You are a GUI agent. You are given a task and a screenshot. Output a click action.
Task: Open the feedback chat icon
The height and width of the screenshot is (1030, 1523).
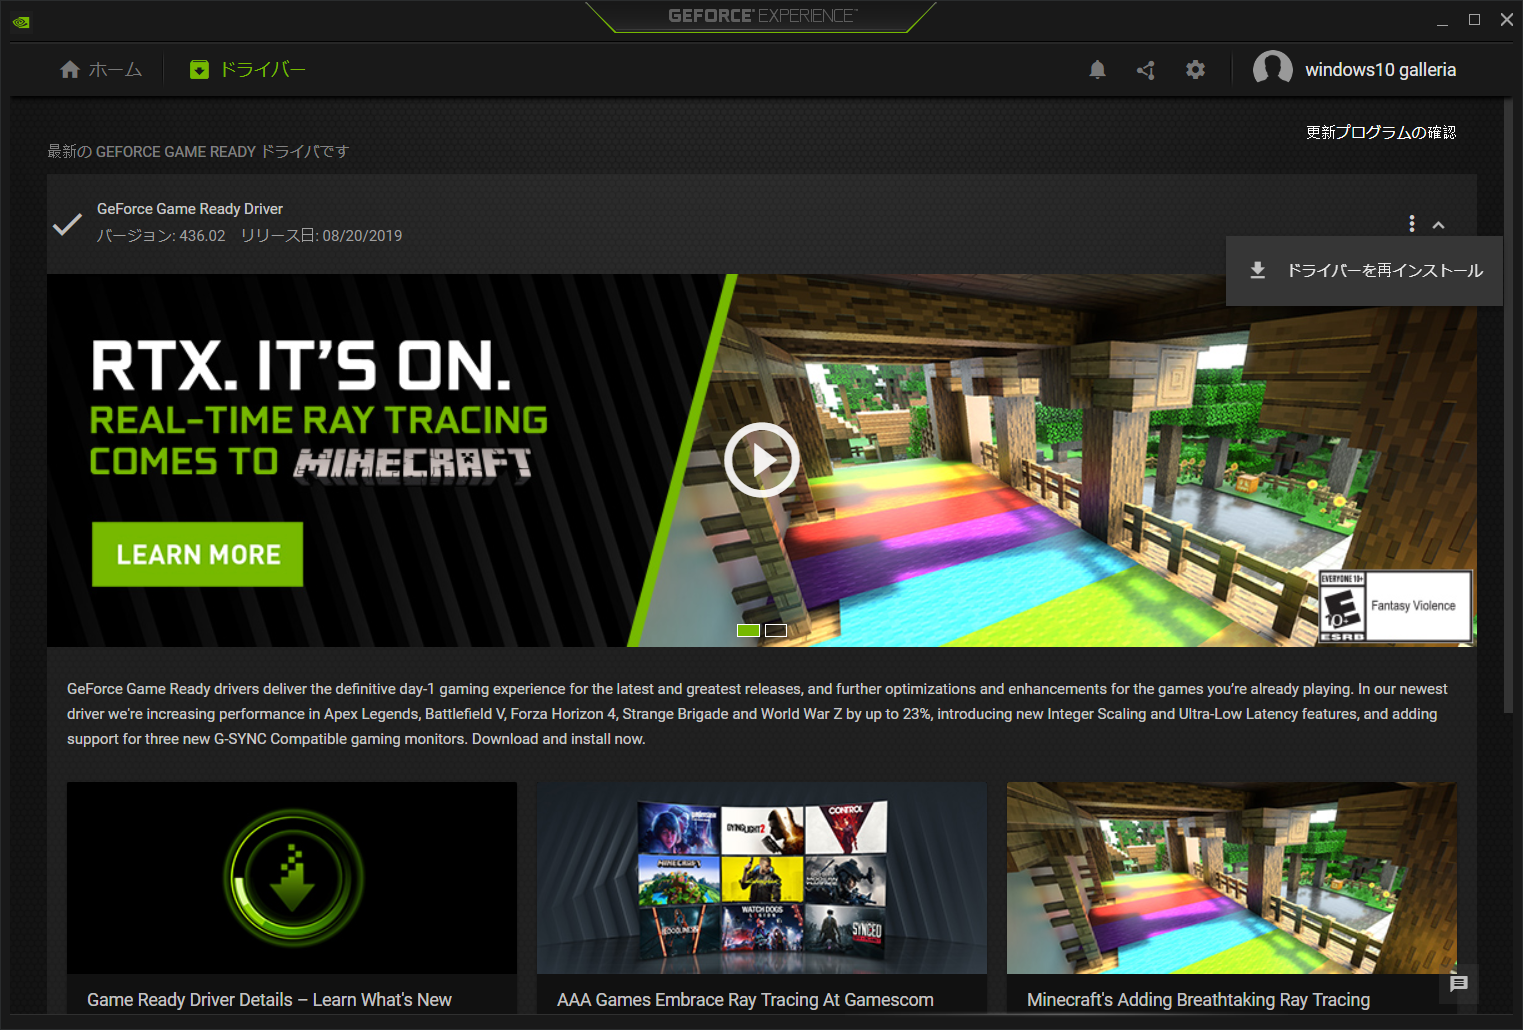click(x=1459, y=984)
